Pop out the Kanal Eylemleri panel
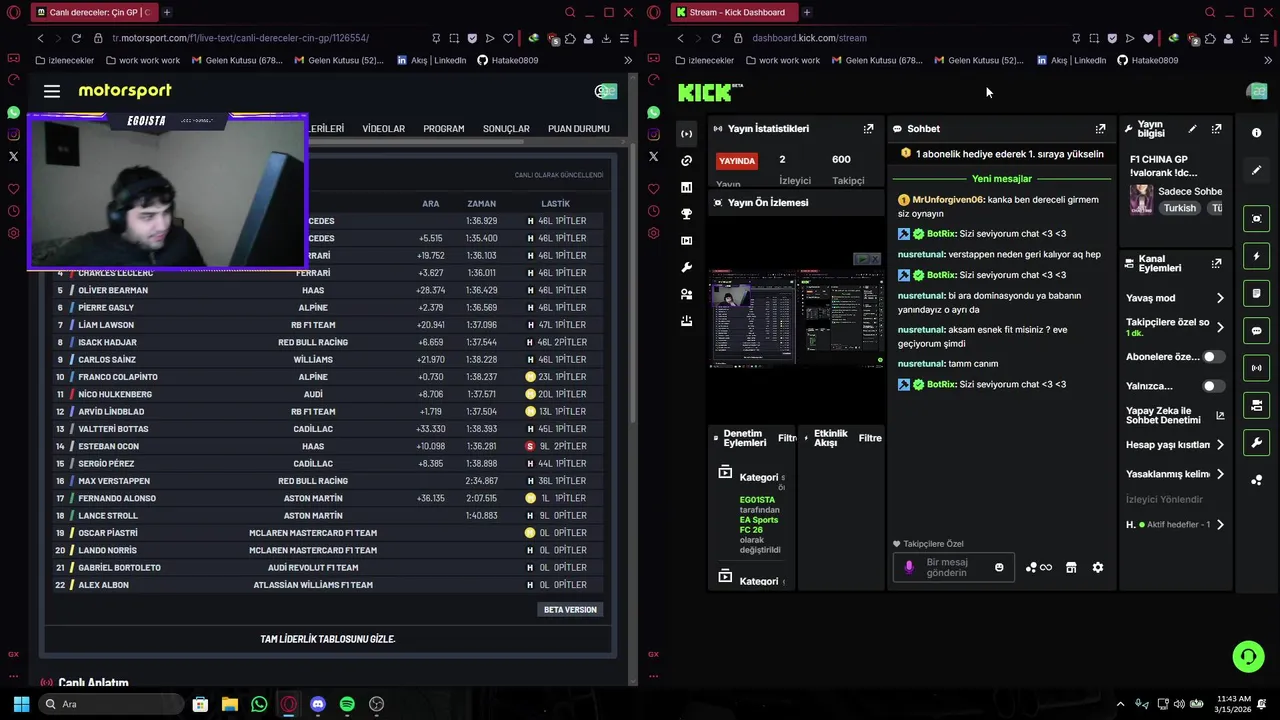 1216,263
